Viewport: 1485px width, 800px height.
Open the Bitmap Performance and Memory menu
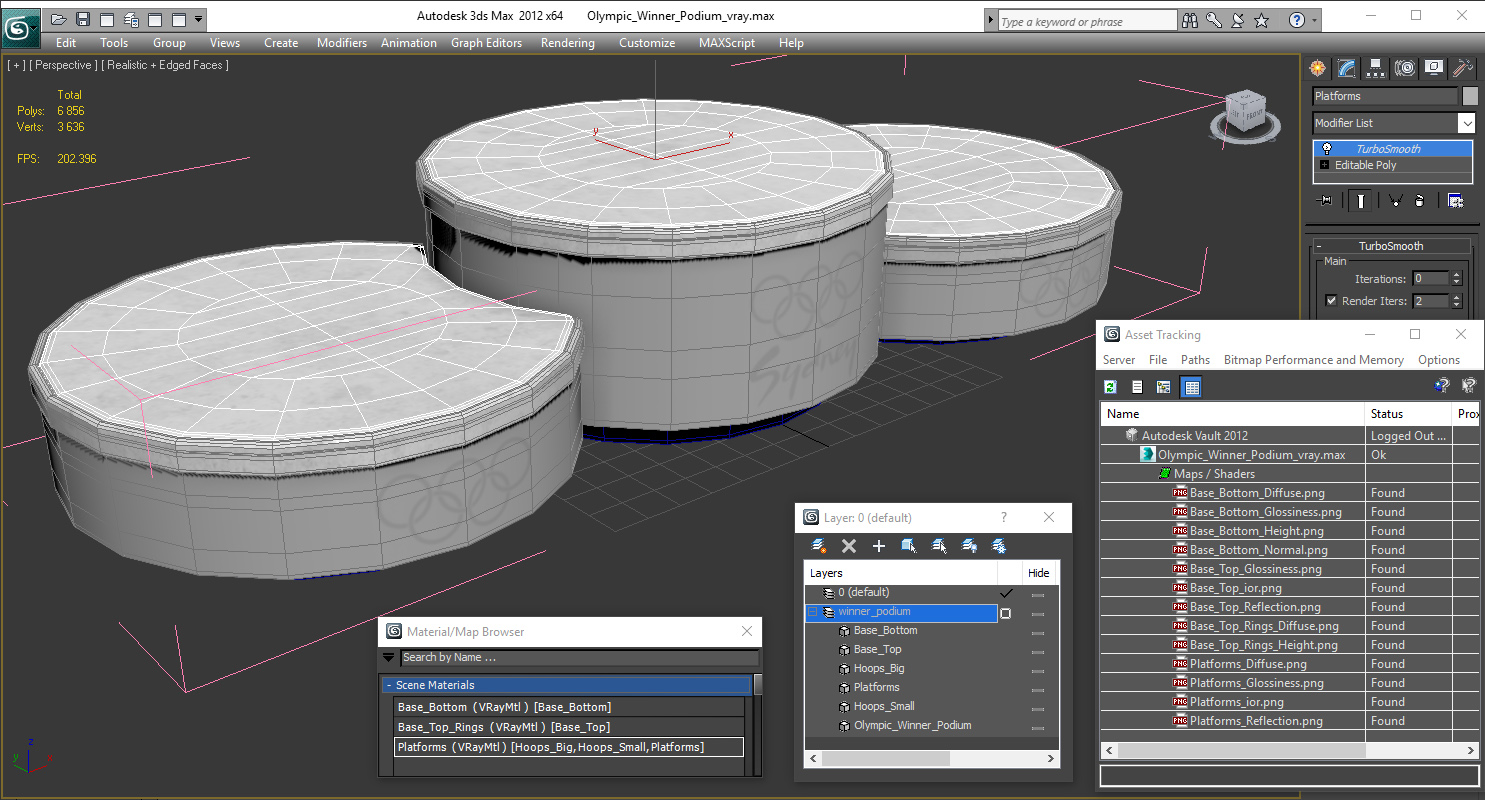[1313, 360]
